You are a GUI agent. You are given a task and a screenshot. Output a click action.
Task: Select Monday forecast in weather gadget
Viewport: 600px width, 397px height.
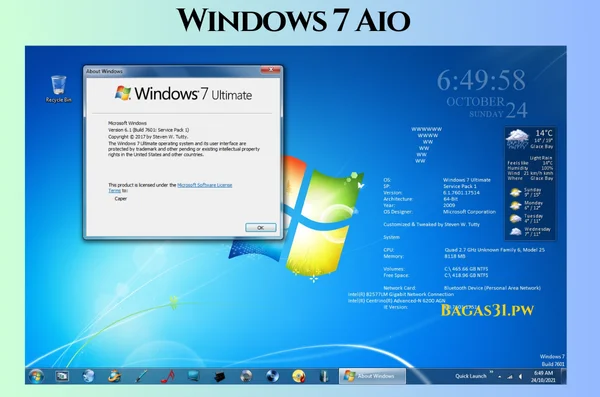coord(526,205)
